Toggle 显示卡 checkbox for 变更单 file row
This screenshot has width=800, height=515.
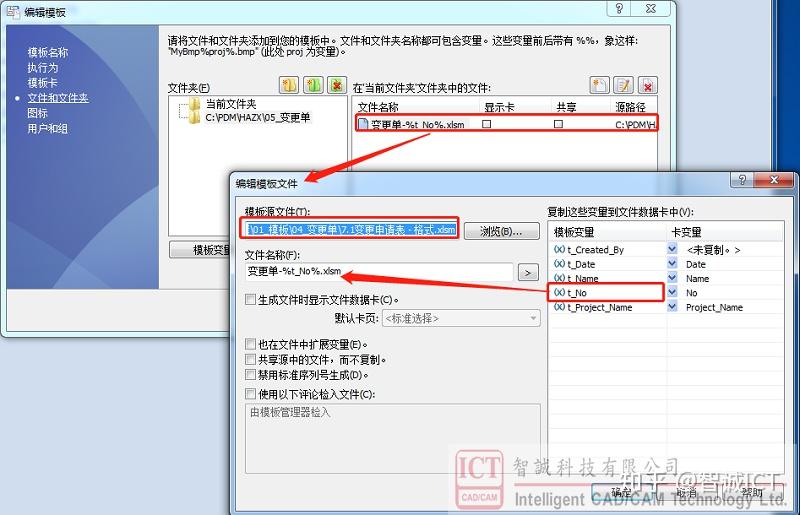(487, 124)
